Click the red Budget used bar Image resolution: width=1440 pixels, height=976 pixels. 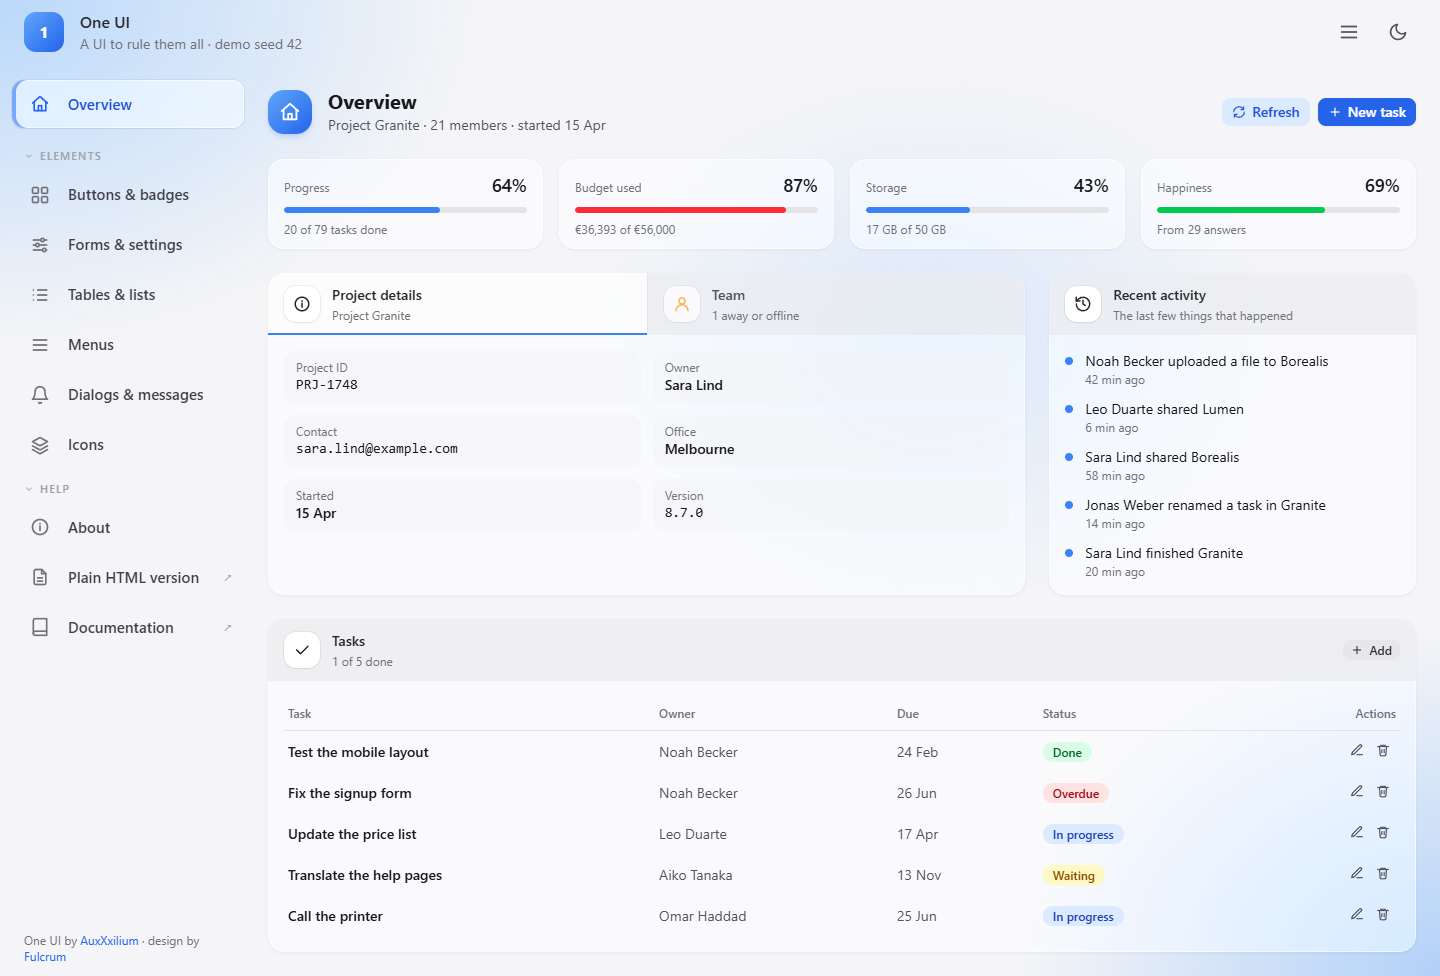click(696, 210)
